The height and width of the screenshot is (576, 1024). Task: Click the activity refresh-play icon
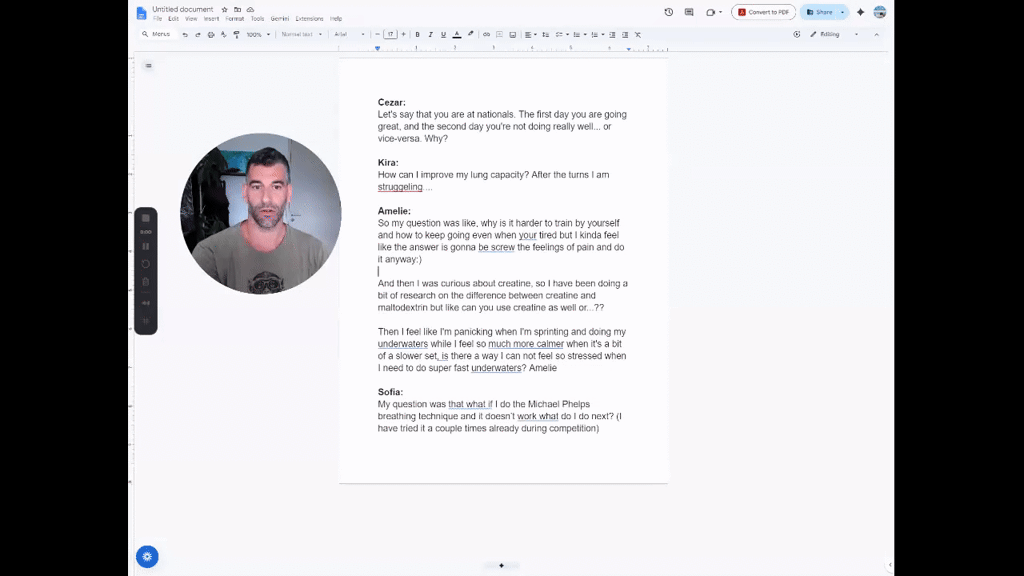797,35
